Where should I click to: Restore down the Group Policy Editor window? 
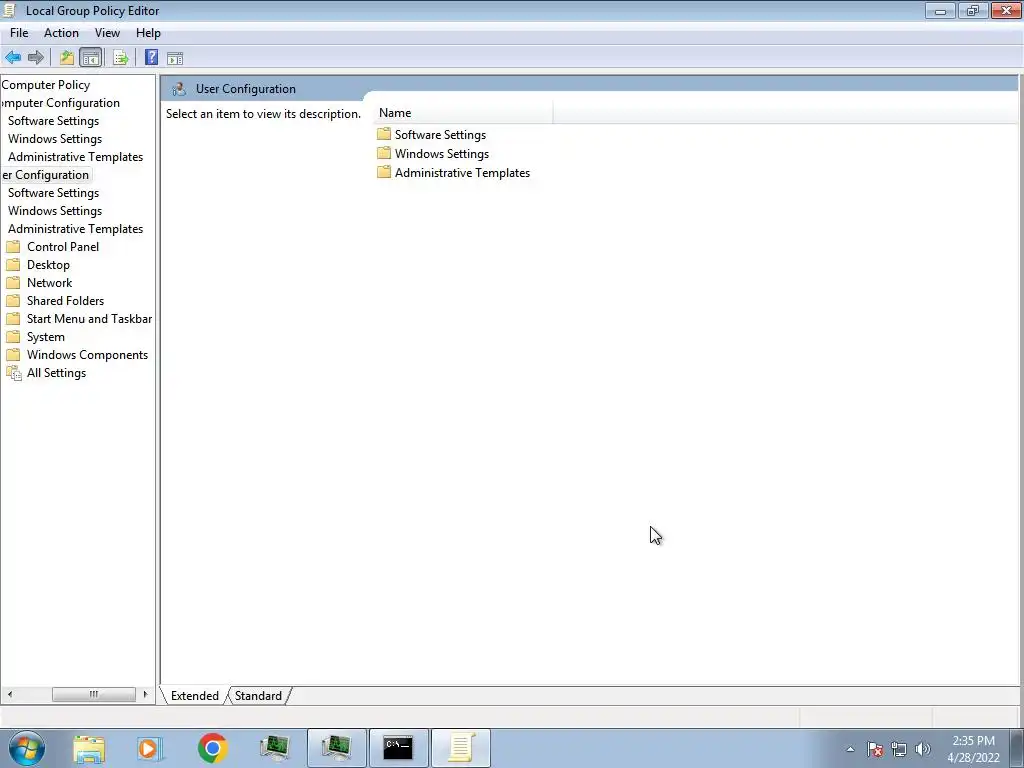[973, 10]
